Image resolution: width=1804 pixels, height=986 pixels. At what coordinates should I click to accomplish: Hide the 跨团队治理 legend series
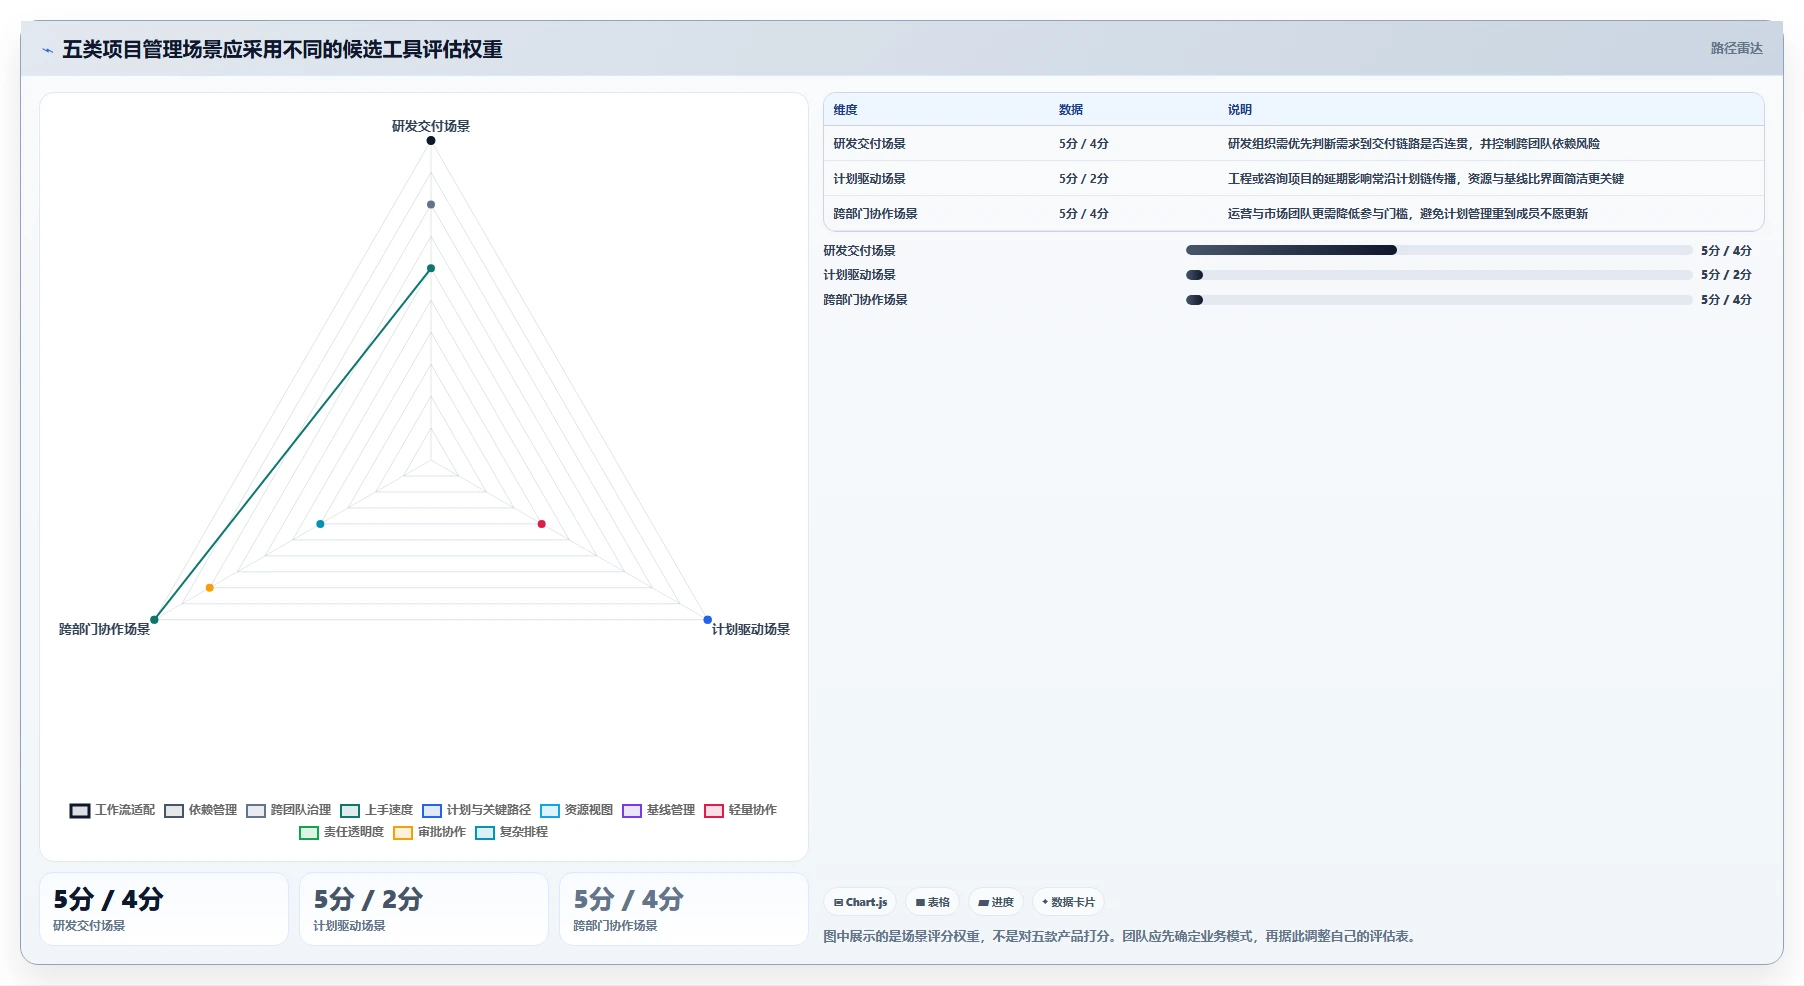tap(288, 810)
